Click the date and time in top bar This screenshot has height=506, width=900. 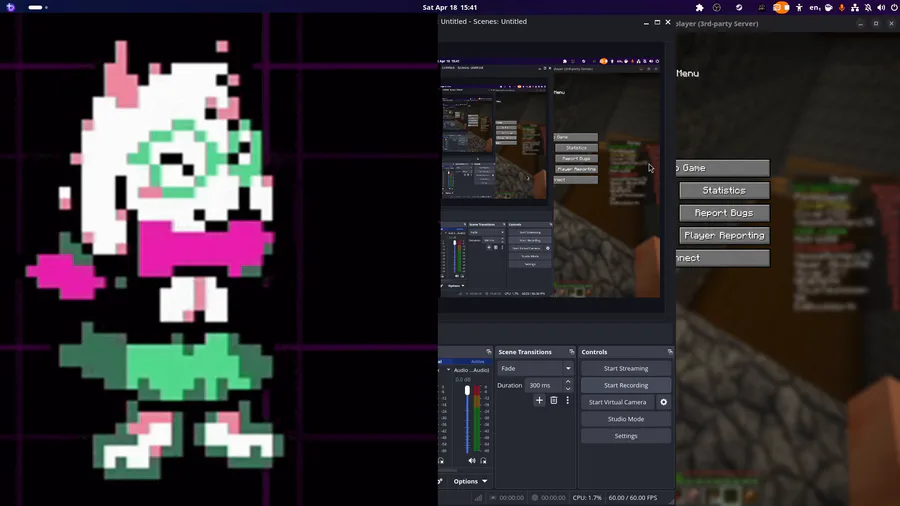click(450, 7)
